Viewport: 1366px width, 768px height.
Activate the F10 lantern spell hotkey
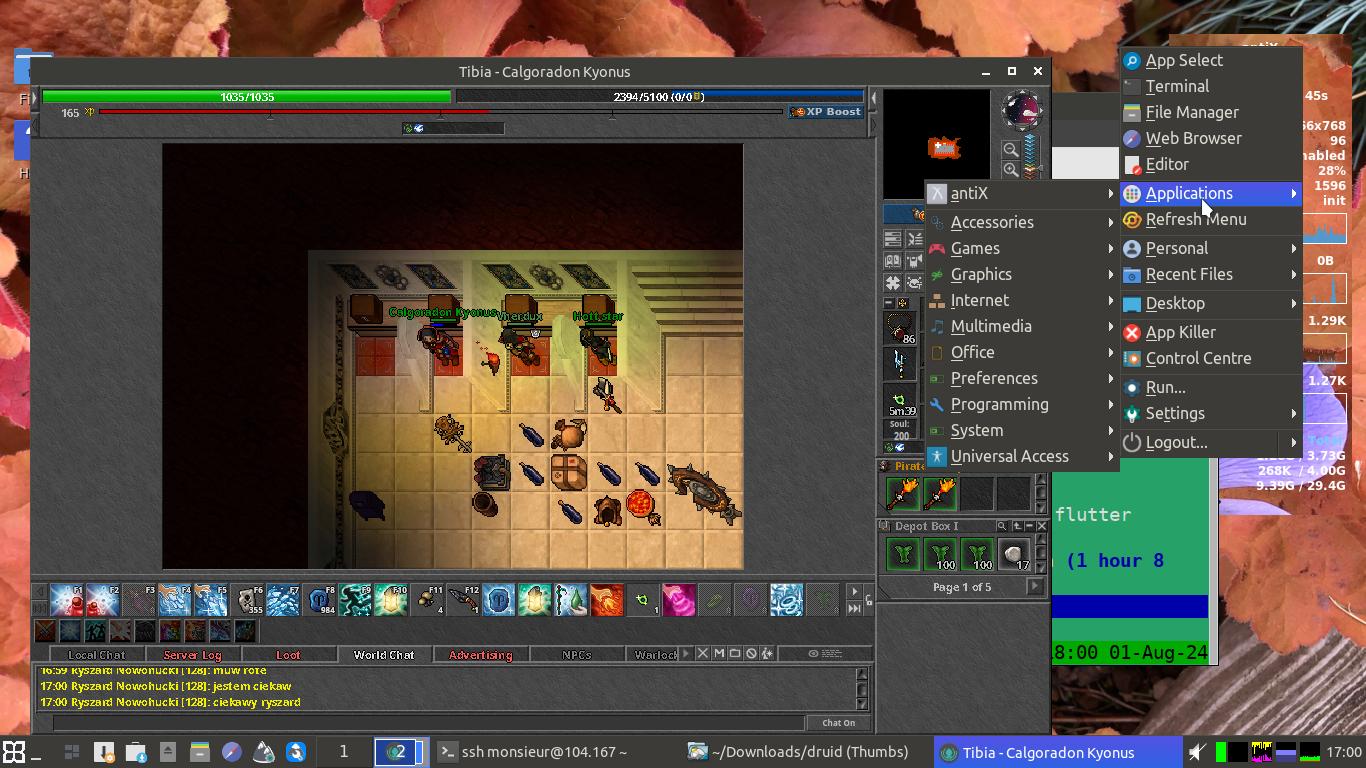click(391, 599)
